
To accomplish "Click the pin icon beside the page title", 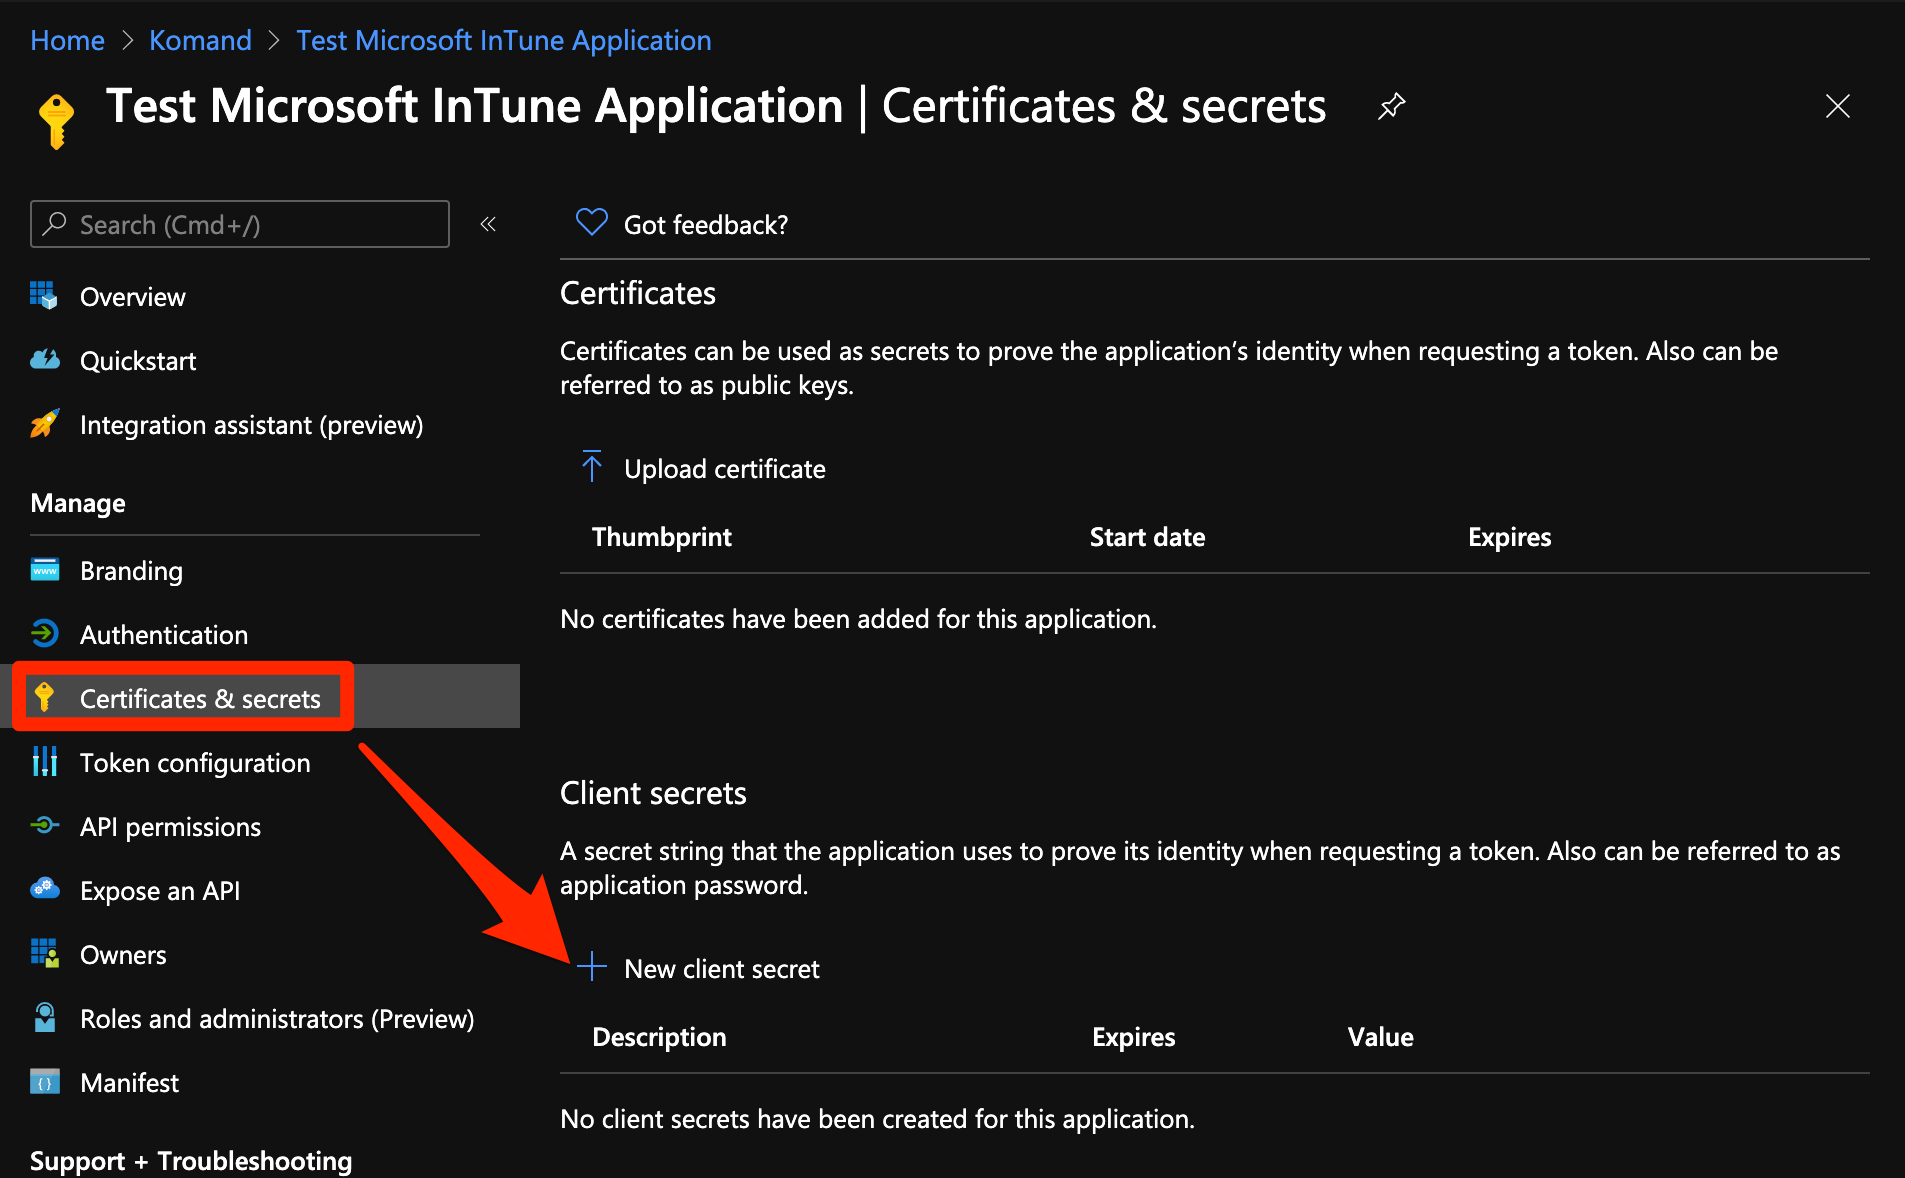I will click(x=1391, y=106).
